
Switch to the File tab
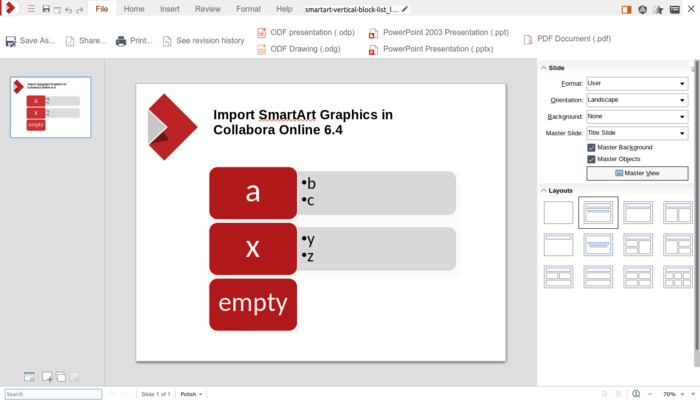click(101, 9)
